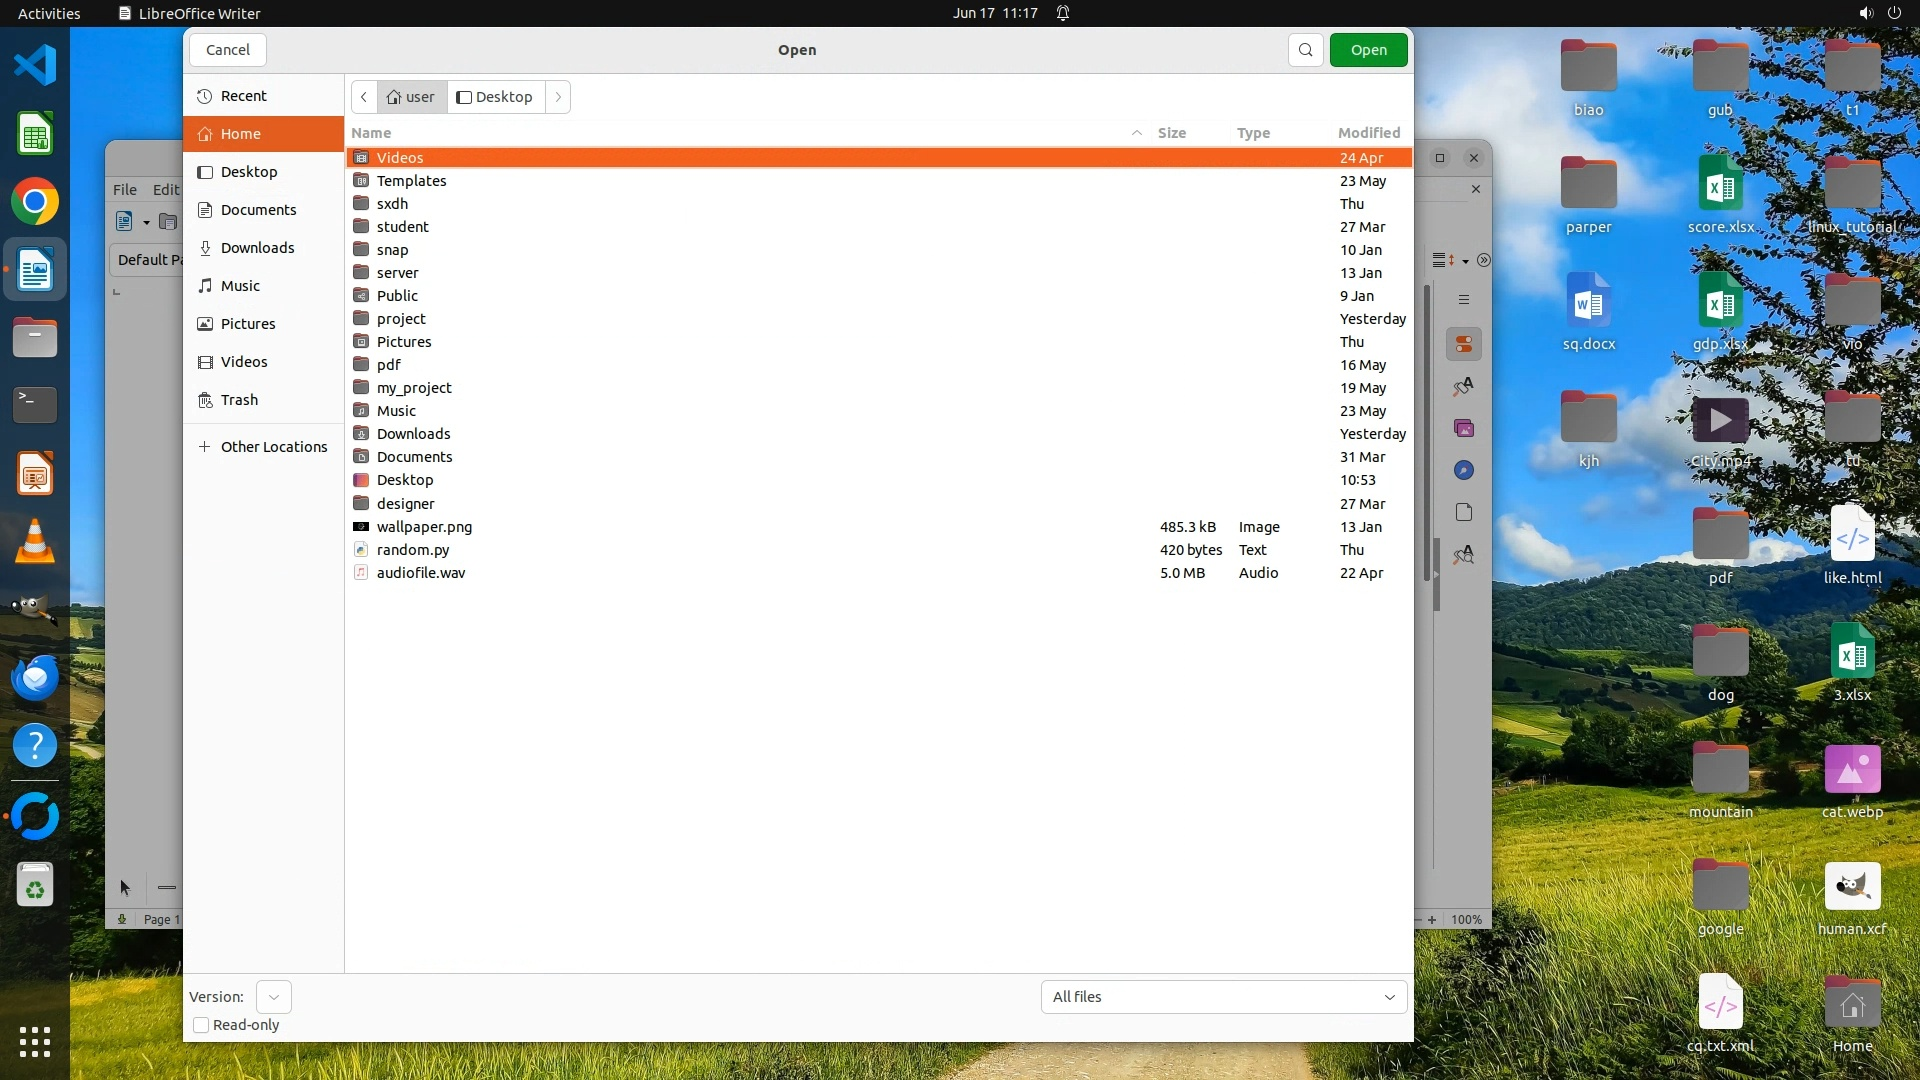
Task: Select the user home path segment
Action: (x=411, y=97)
